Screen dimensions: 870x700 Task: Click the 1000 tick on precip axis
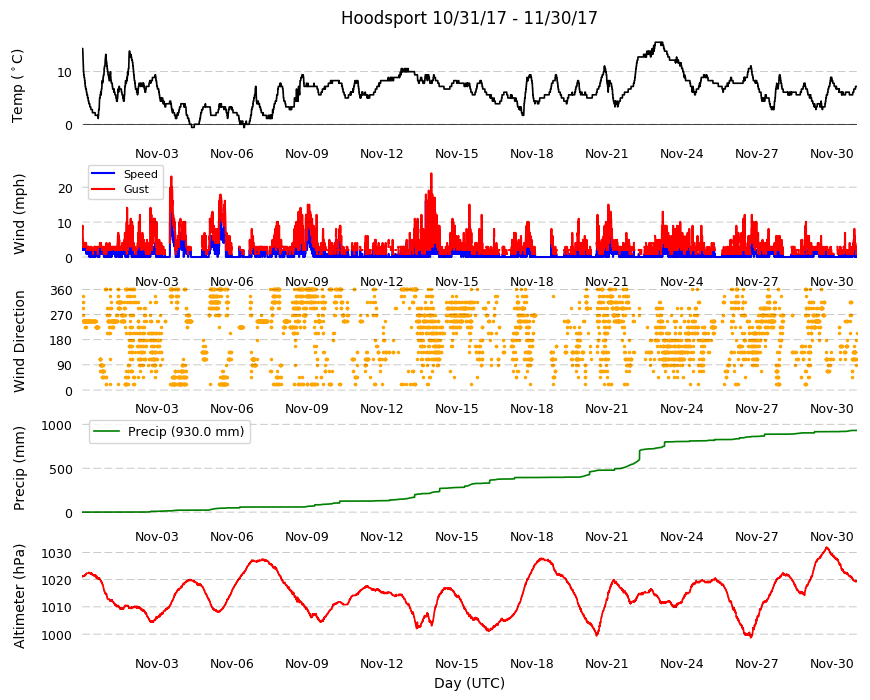coord(58,425)
